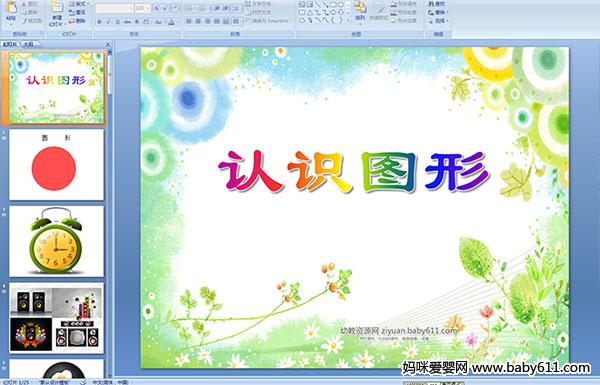
Task: Click the 认识图形 title text on the slide
Action: tap(354, 171)
